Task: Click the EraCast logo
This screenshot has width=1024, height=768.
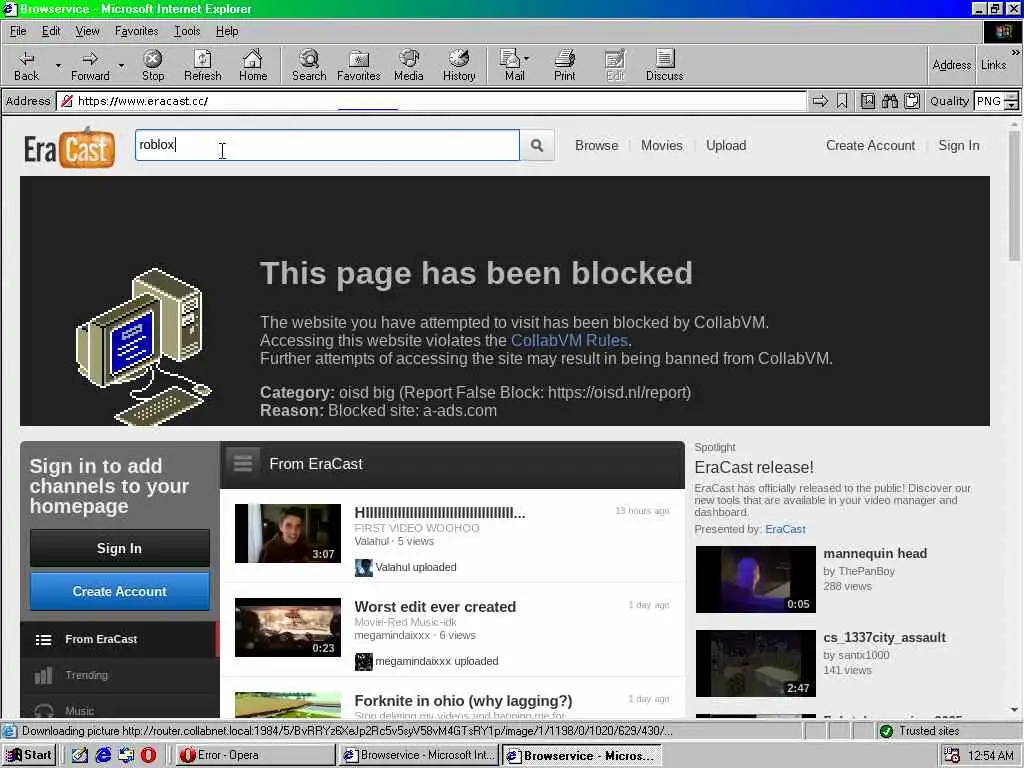Action: [x=70, y=149]
